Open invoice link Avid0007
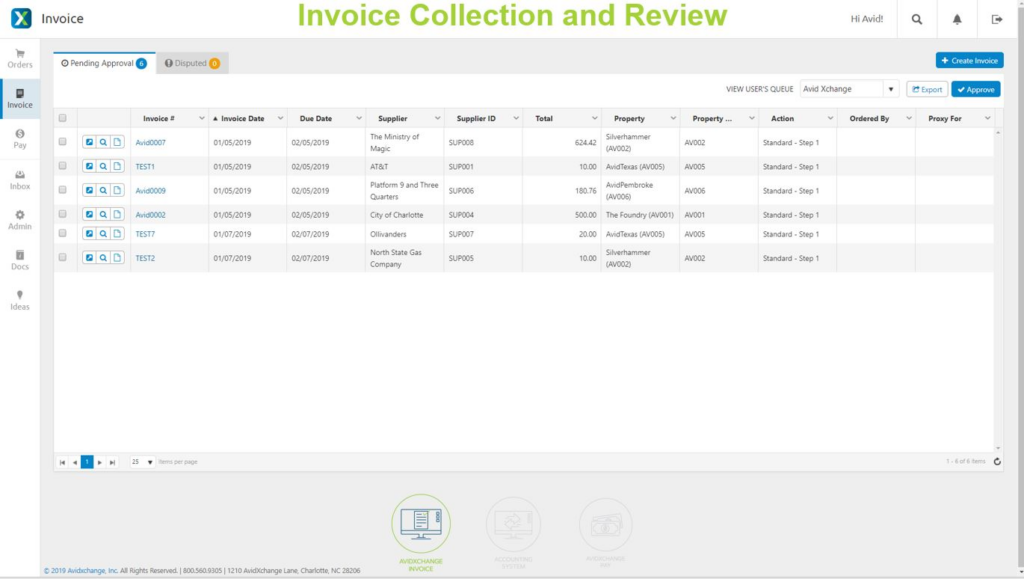Screen dimensions: 1024x579 [x=150, y=142]
